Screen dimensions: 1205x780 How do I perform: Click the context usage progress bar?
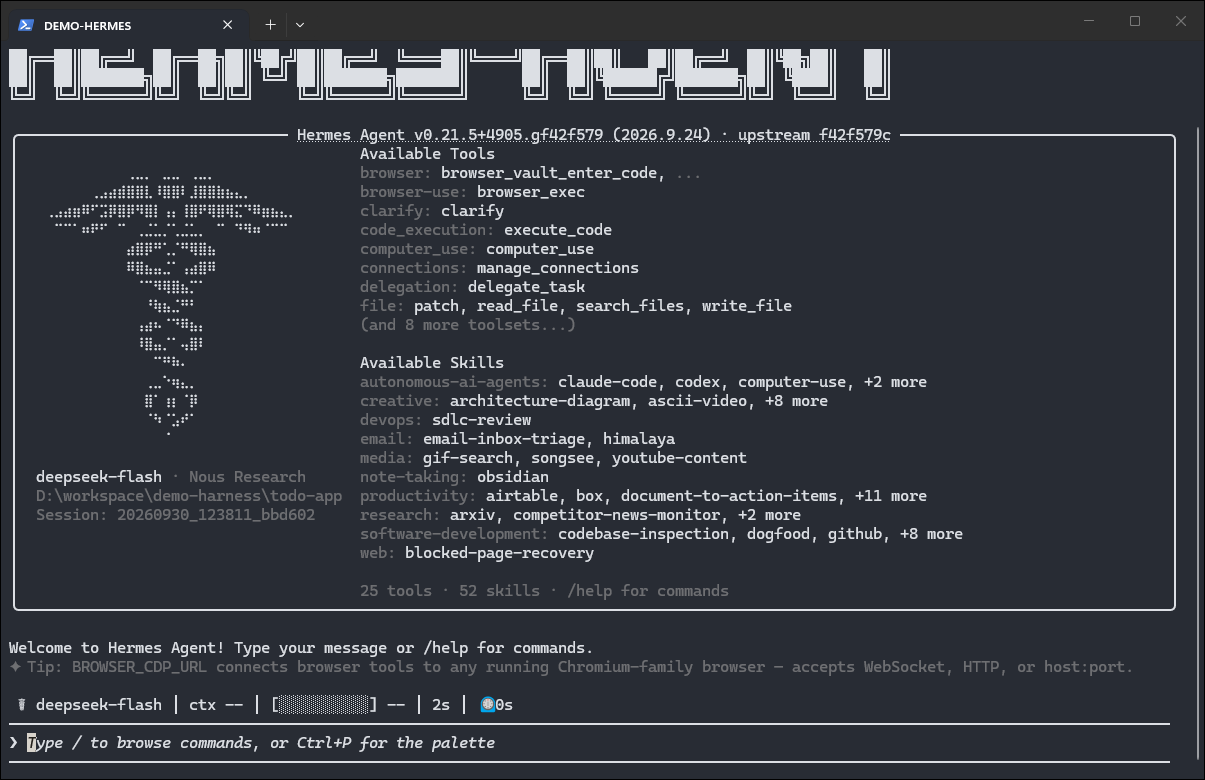coord(325,705)
